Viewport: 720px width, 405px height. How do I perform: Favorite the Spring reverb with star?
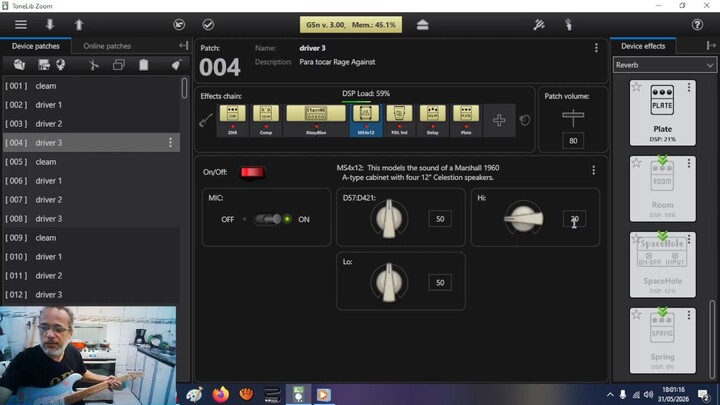click(x=636, y=315)
